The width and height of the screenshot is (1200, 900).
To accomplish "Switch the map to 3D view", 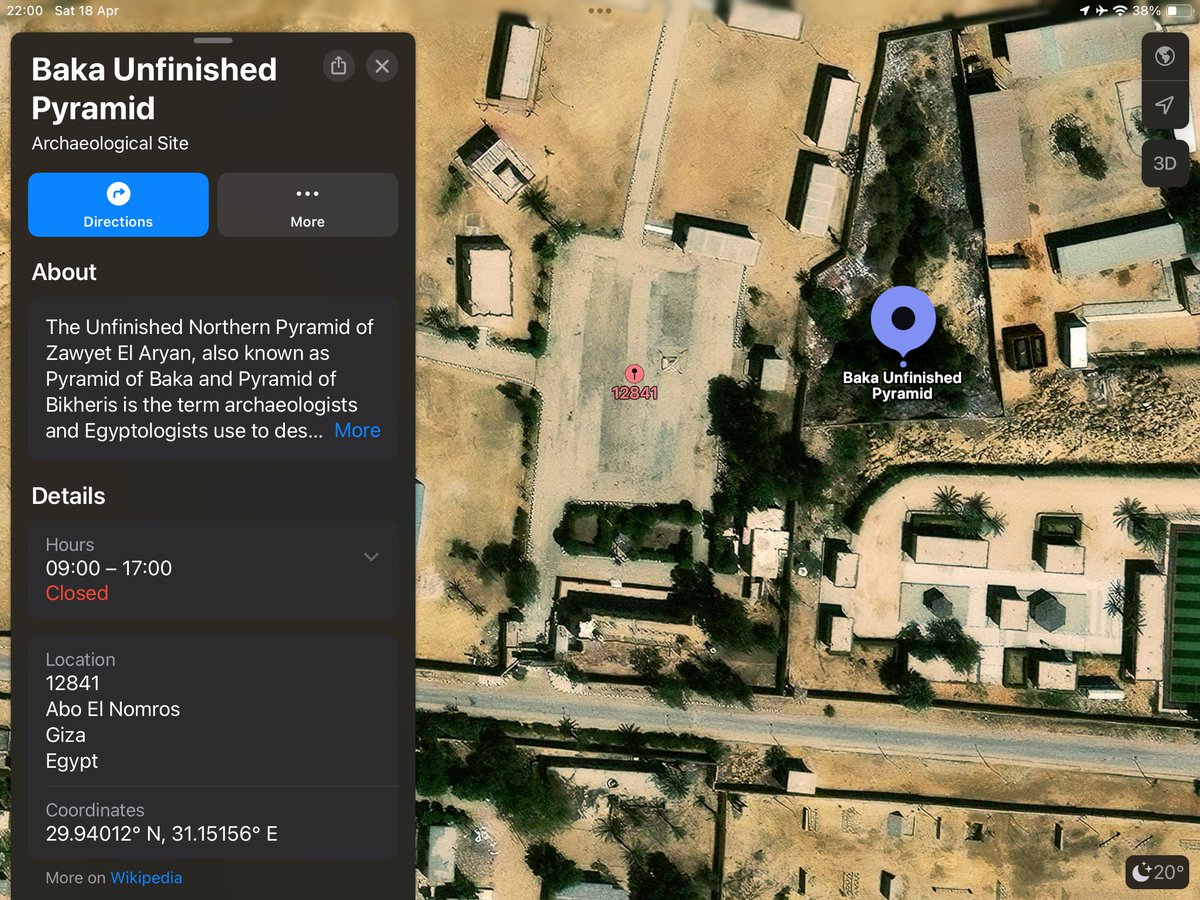I will (1165, 163).
